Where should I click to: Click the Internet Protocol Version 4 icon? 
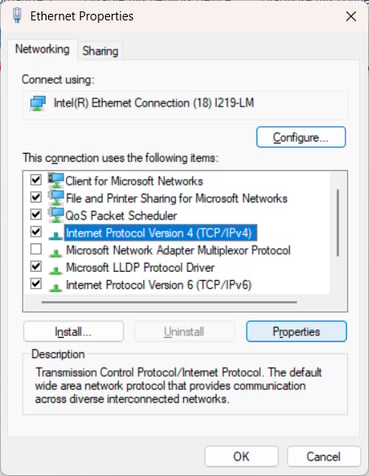[55, 235]
